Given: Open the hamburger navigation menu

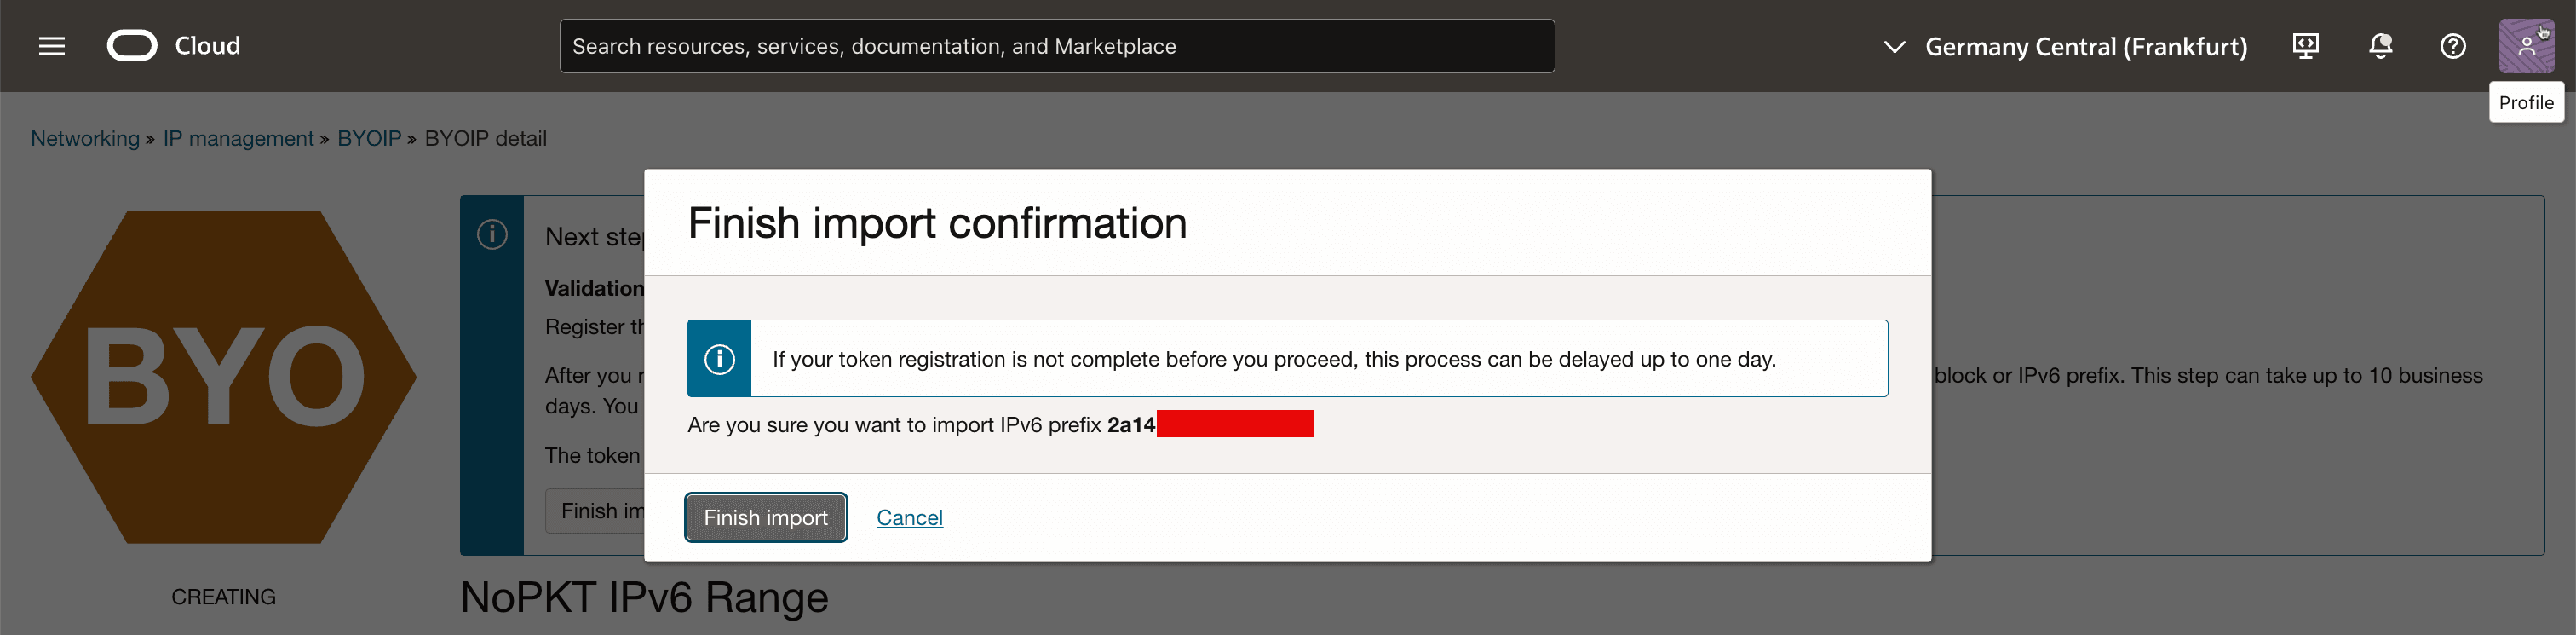Looking at the screenshot, I should pos(52,46).
